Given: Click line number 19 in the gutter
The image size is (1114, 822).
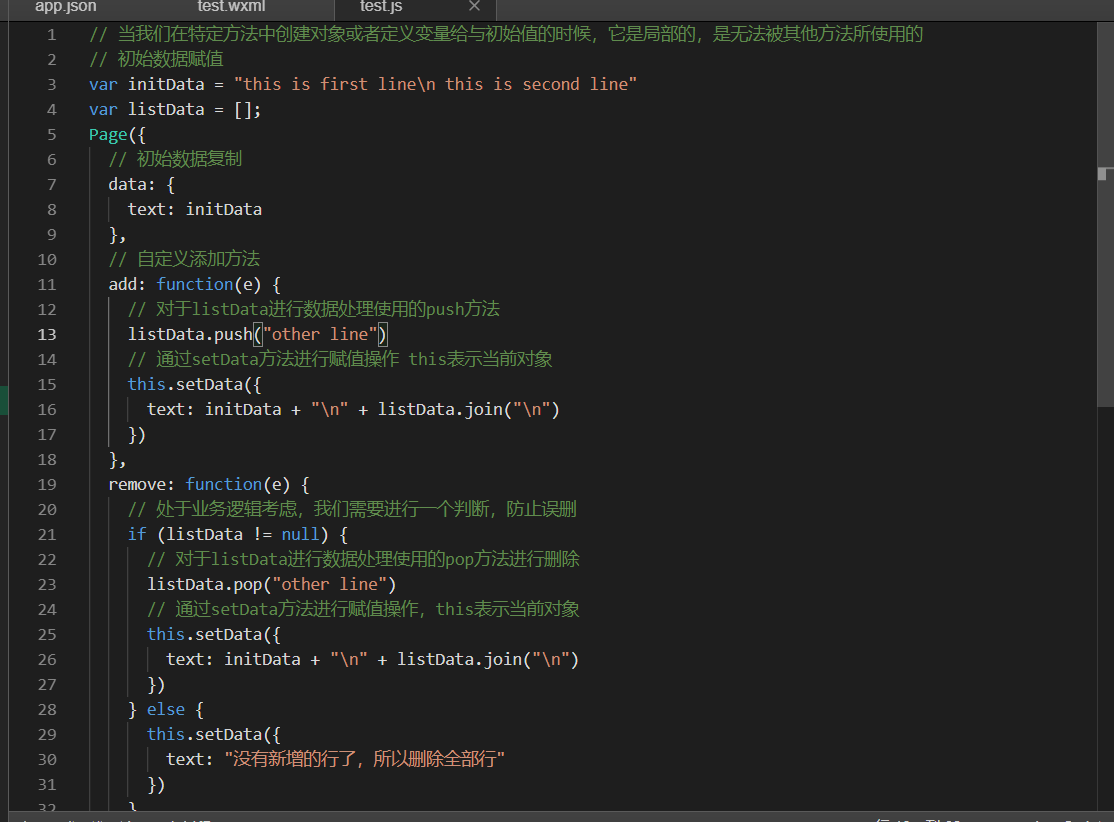Looking at the screenshot, I should [x=47, y=485].
